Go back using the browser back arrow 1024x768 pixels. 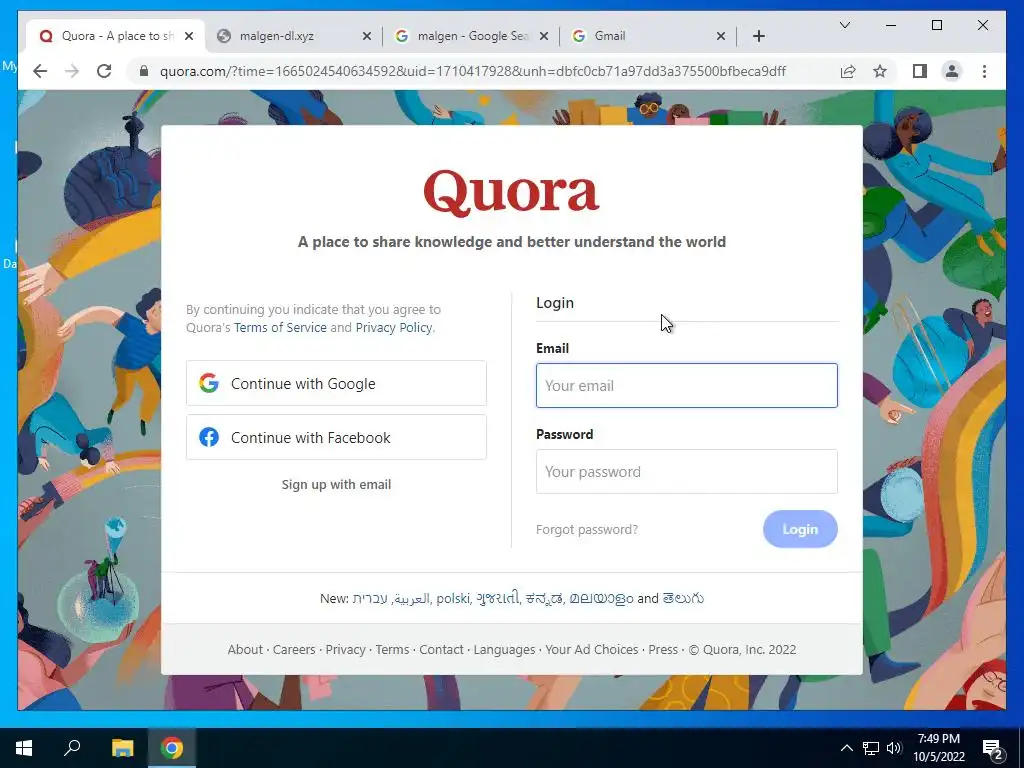[x=40, y=71]
